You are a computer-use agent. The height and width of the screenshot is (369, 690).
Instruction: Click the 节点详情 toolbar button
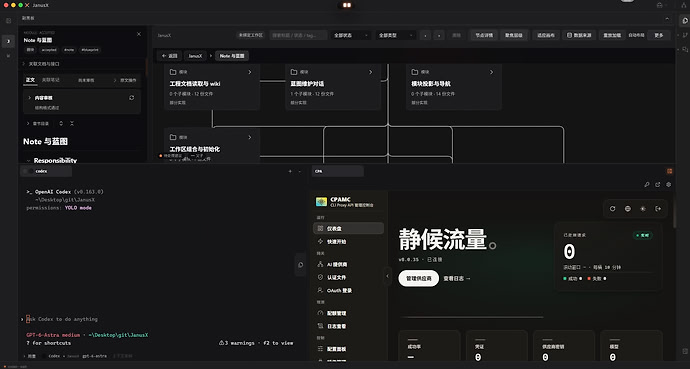(484, 35)
